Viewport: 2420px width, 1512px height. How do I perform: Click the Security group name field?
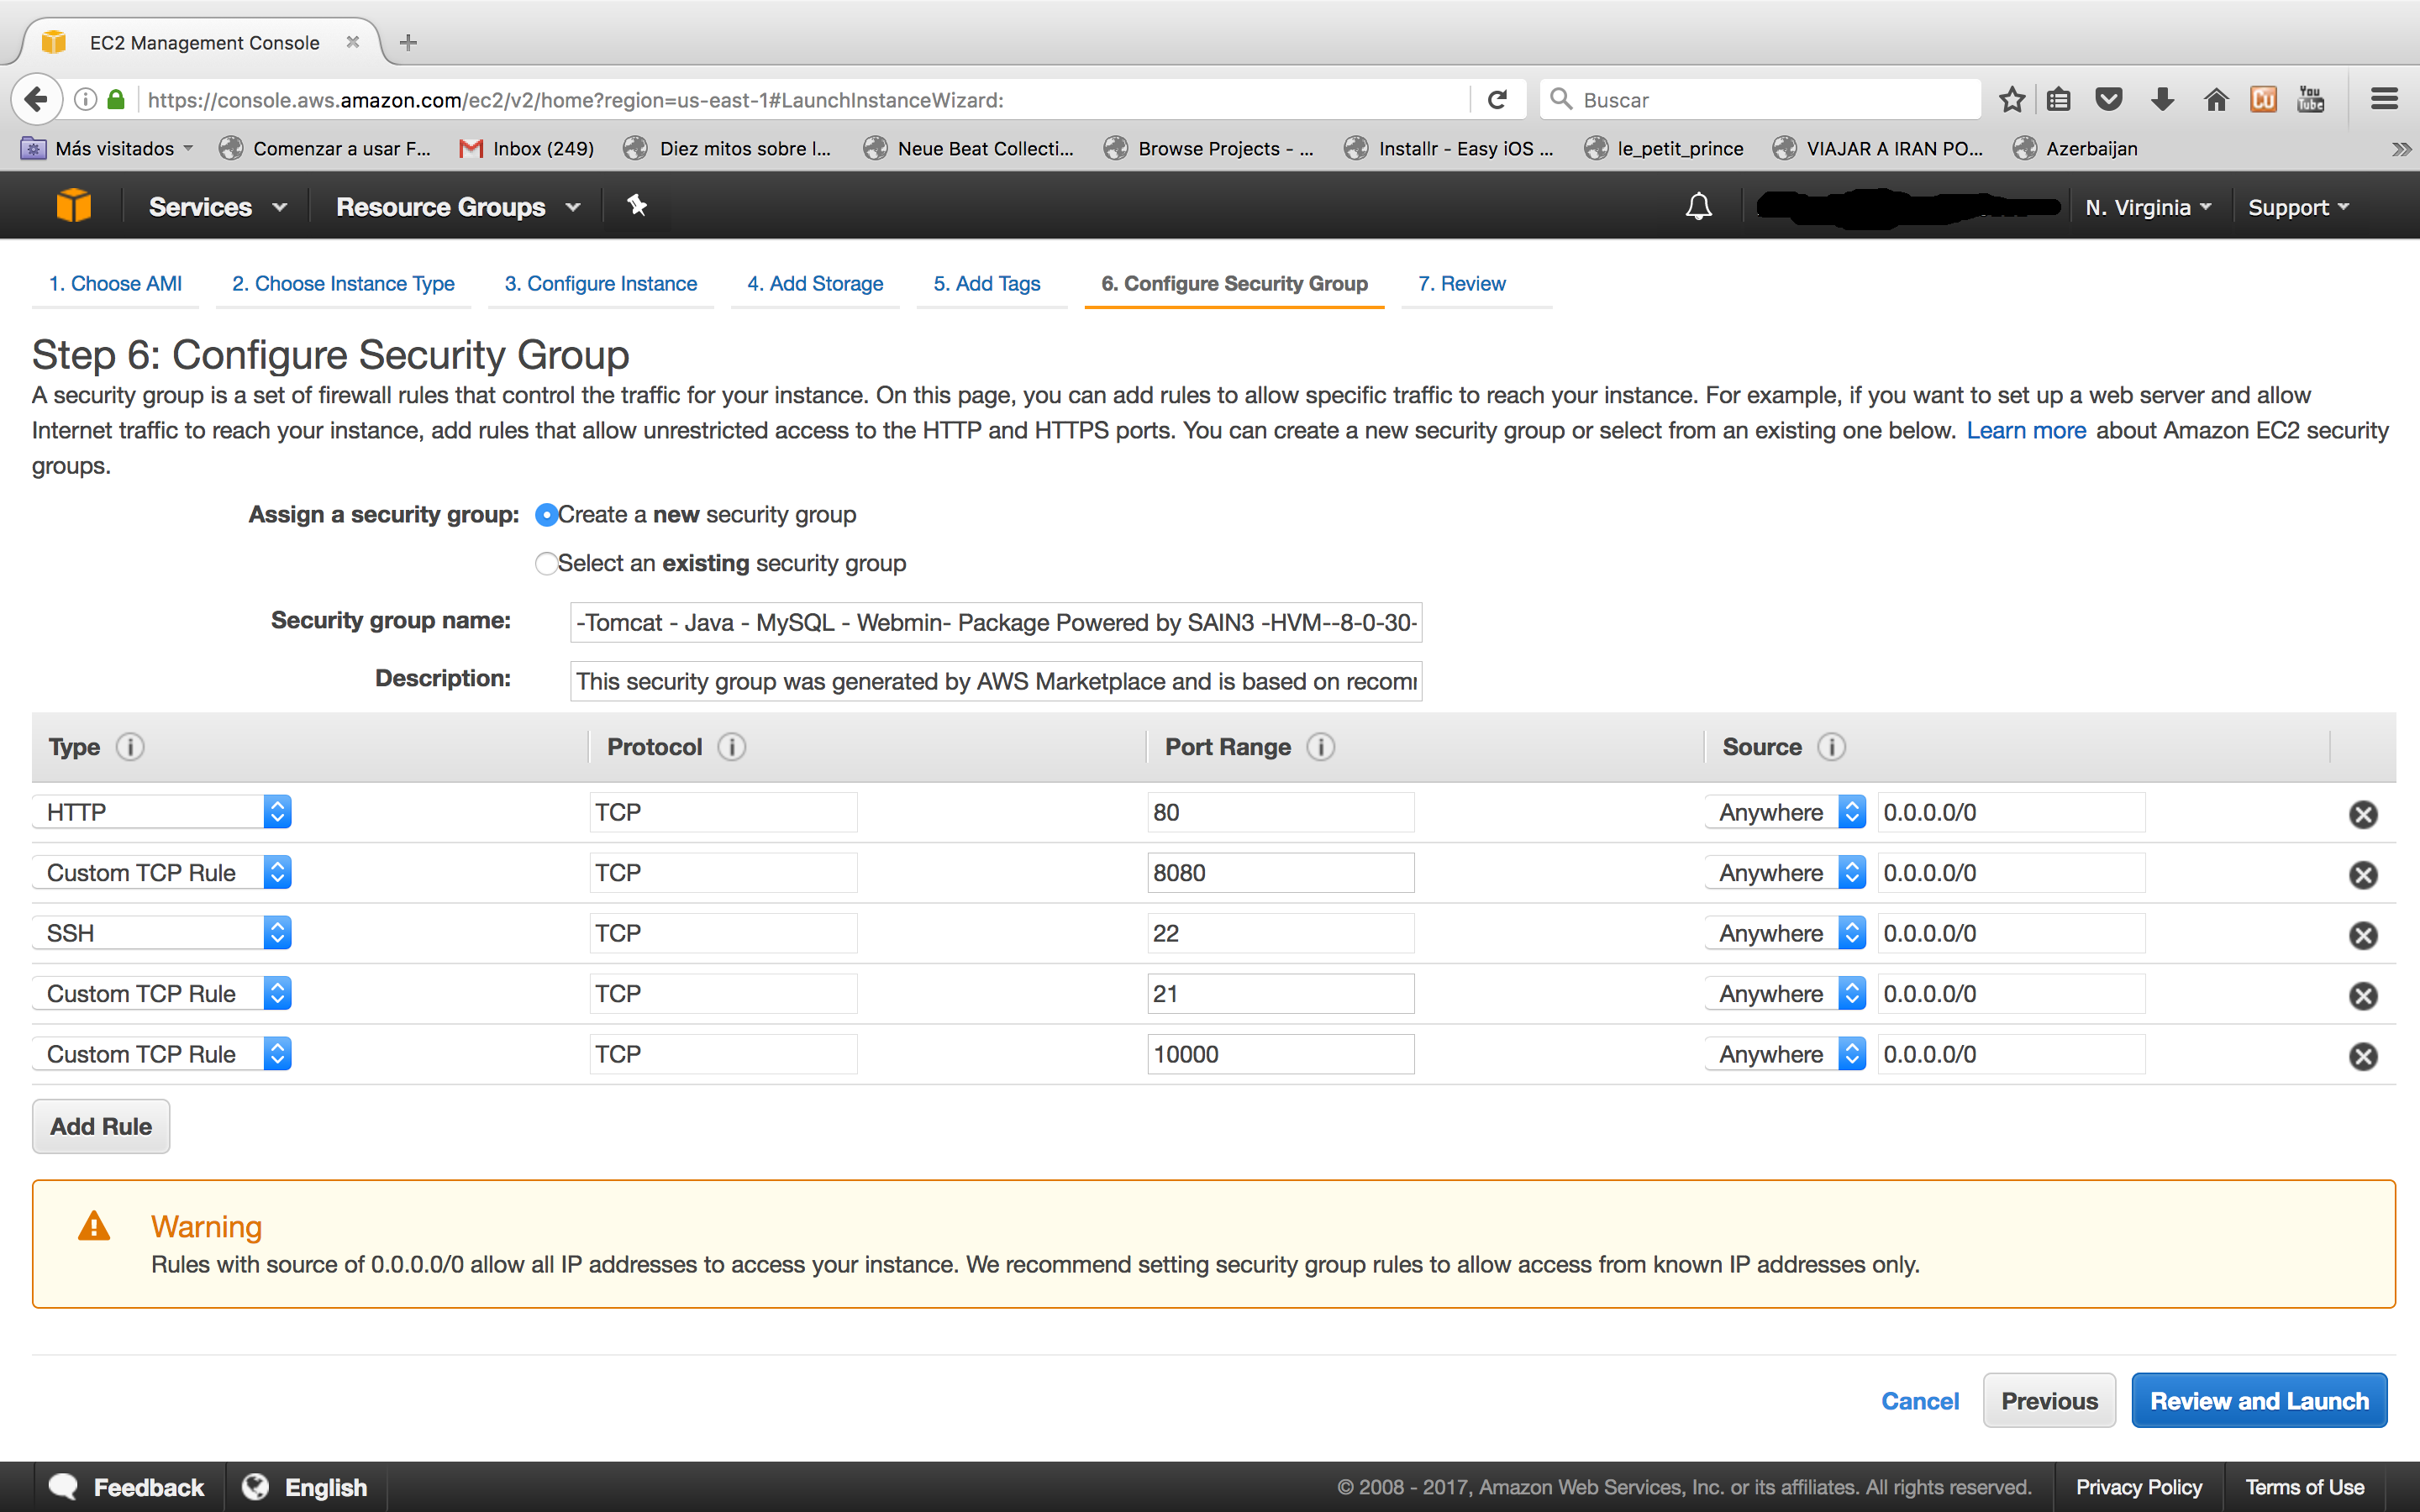point(995,623)
